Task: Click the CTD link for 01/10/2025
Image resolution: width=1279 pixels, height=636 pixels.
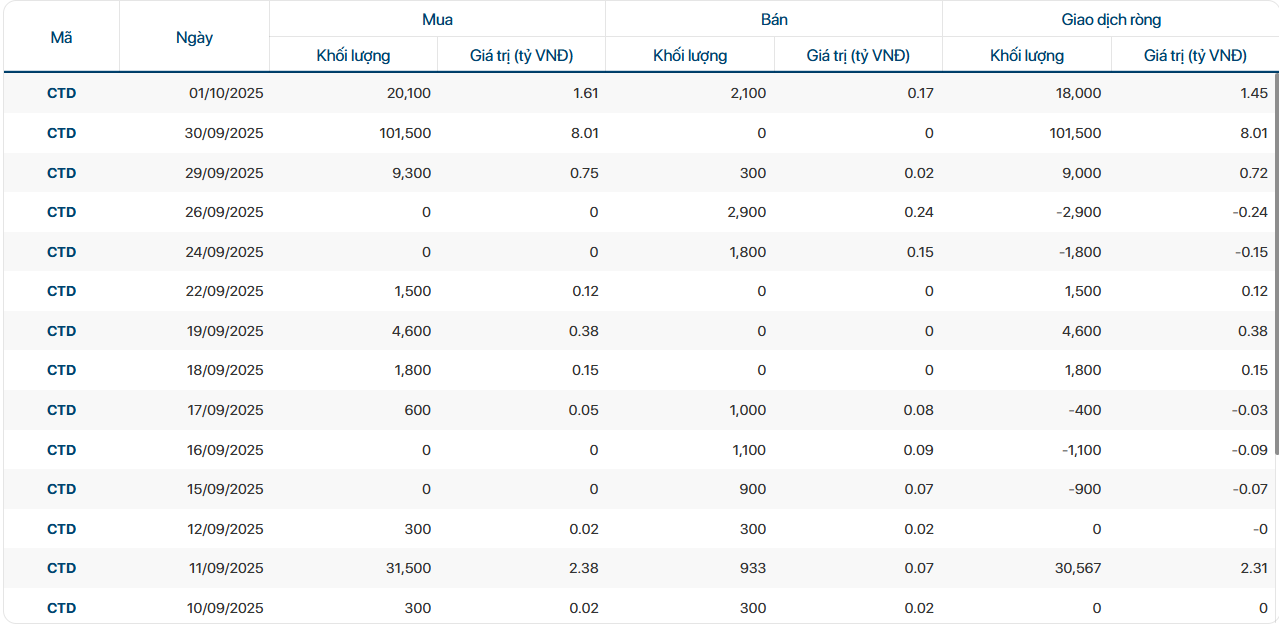Action: coord(61,93)
